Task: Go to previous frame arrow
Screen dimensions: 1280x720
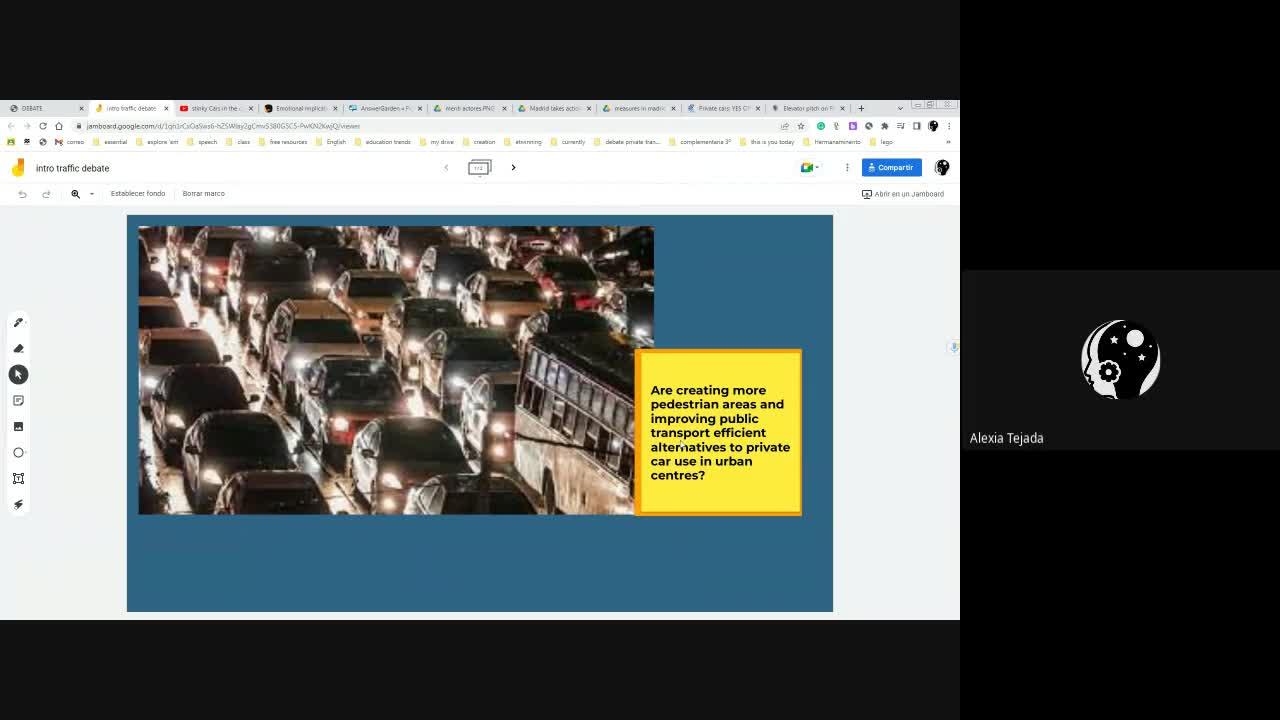Action: point(446,167)
